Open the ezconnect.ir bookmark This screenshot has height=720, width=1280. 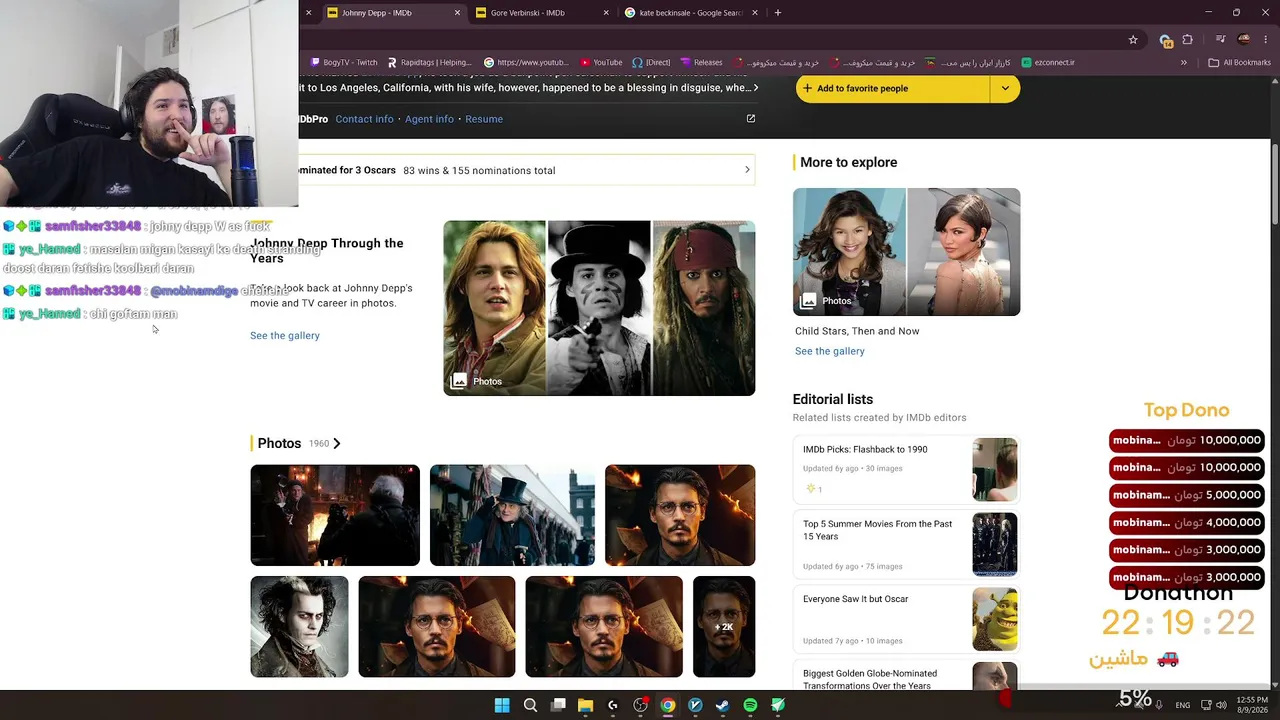click(1048, 62)
